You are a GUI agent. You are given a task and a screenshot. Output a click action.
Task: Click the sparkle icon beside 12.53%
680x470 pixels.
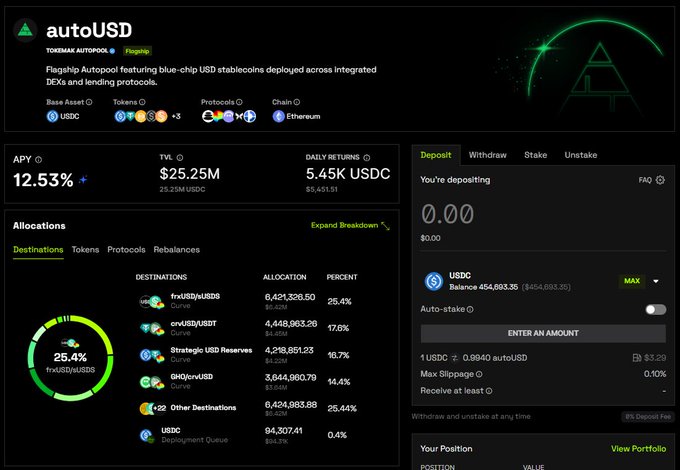83,180
